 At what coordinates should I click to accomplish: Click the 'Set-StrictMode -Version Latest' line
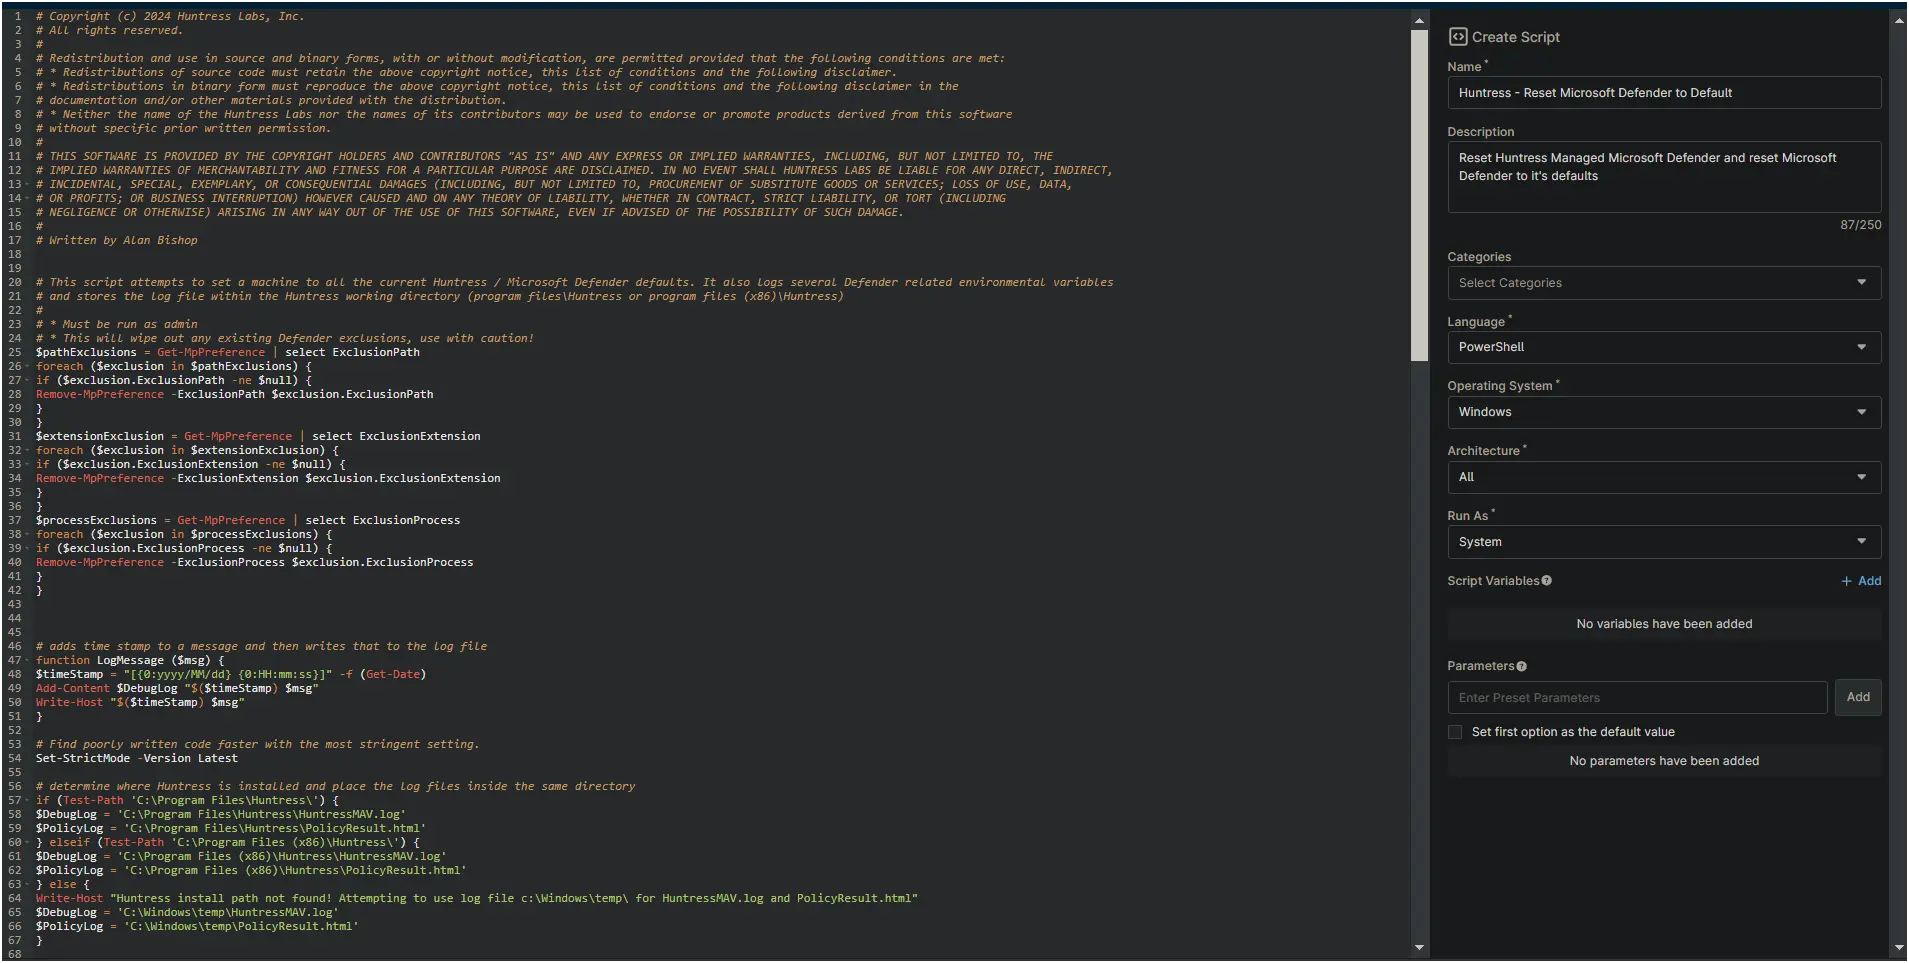click(137, 758)
